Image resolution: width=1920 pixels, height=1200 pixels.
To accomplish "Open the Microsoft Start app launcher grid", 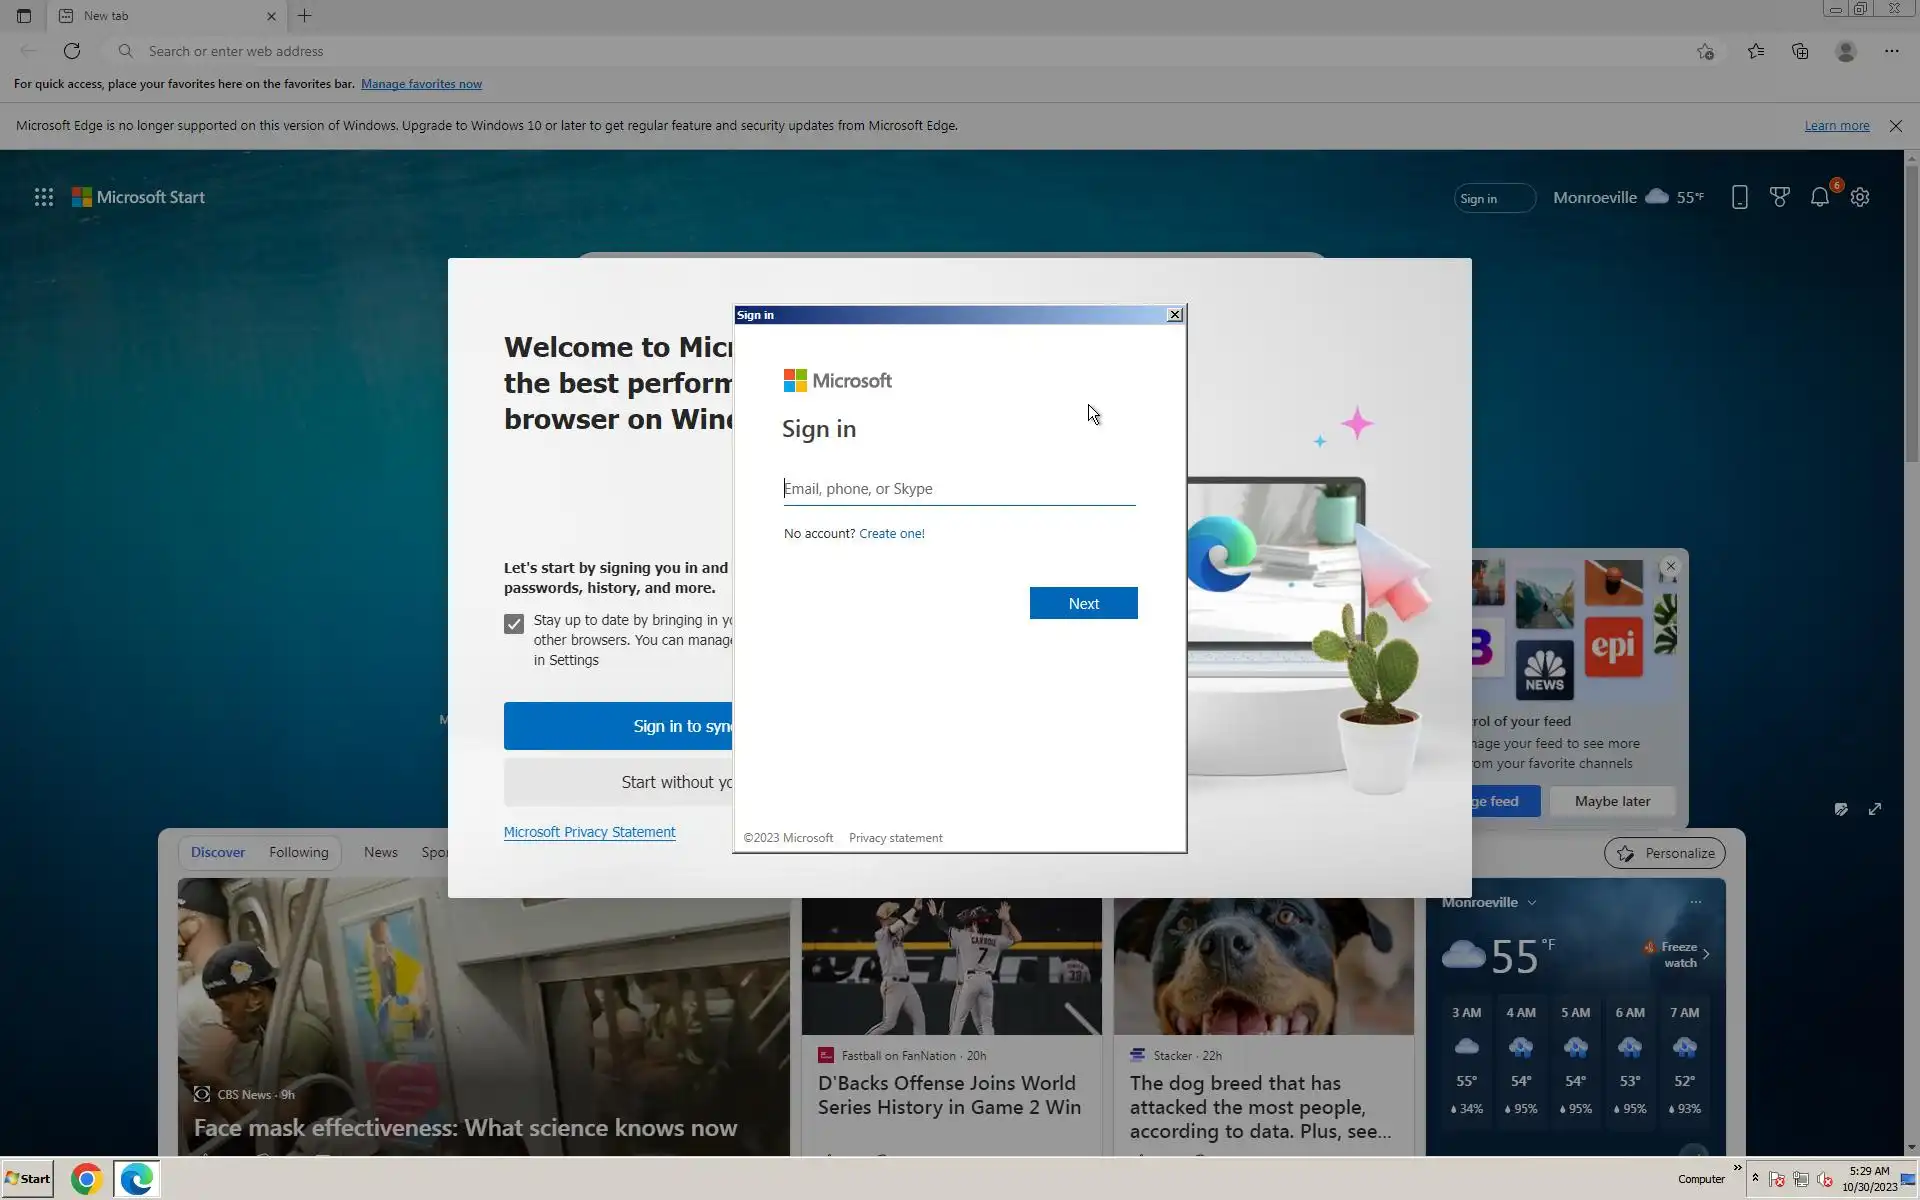I will pos(44,197).
